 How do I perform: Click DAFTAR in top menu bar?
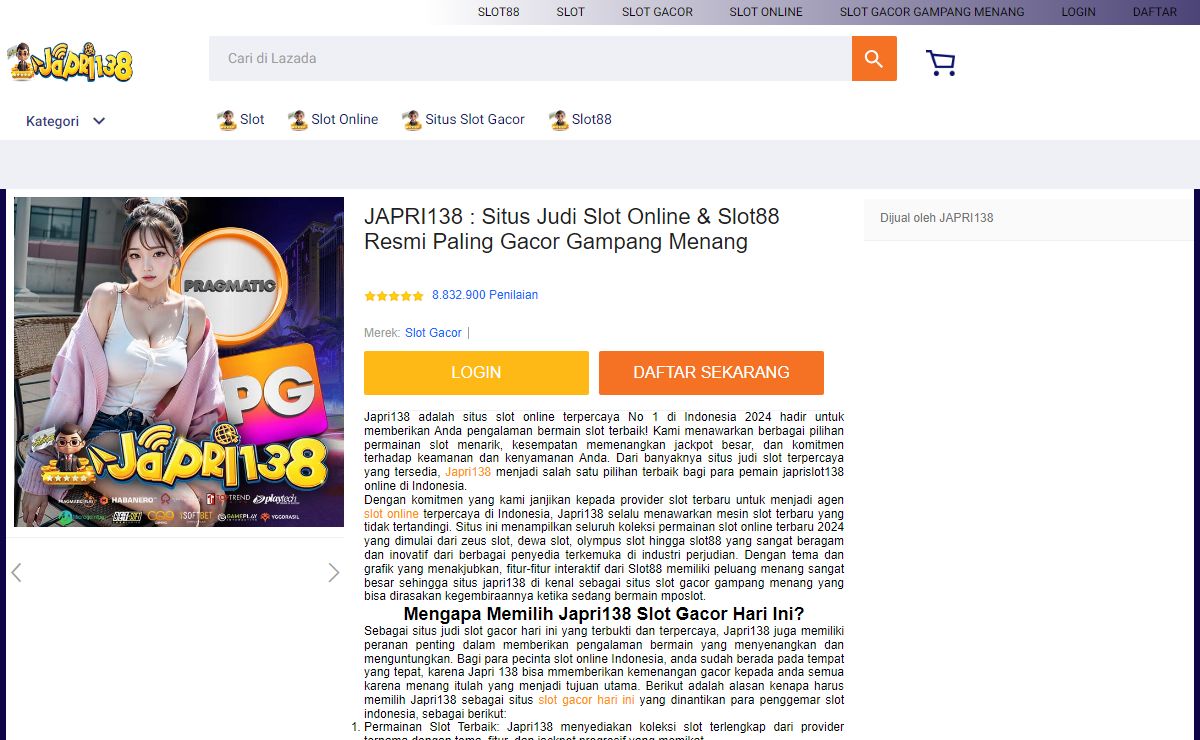1155,12
